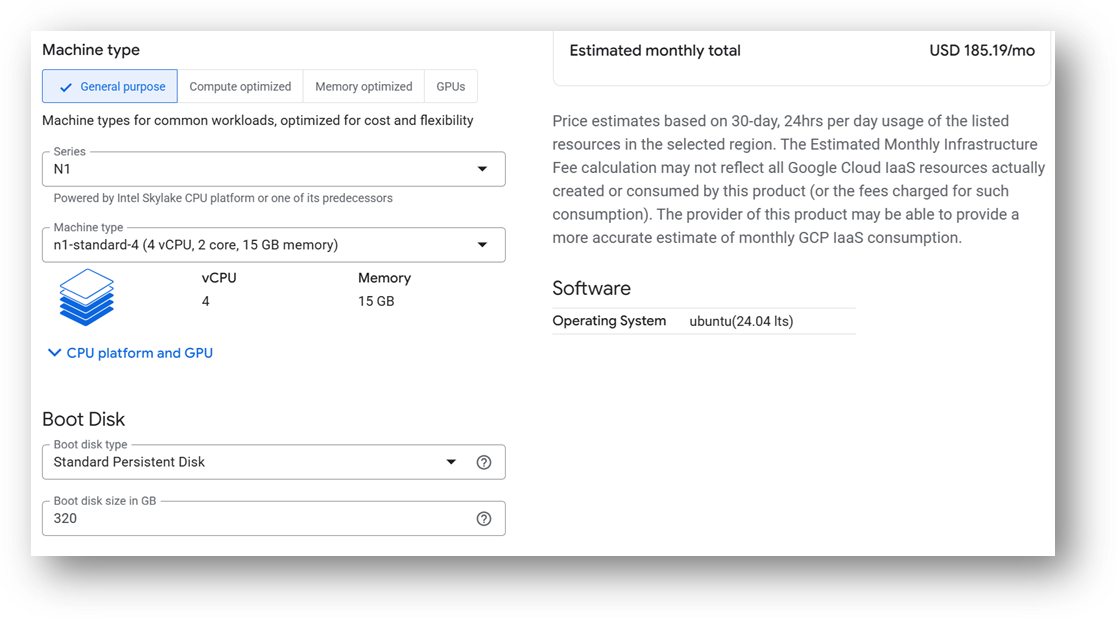Switch to the Memory optimized tab
The width and height of the screenshot is (1117, 618).
[x=363, y=87]
